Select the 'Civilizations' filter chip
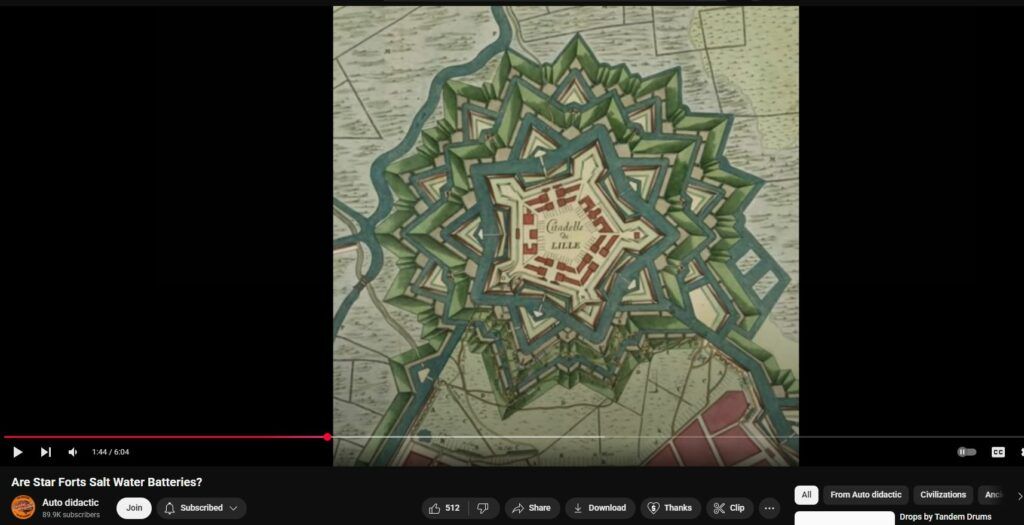1024x525 pixels. [x=943, y=495]
